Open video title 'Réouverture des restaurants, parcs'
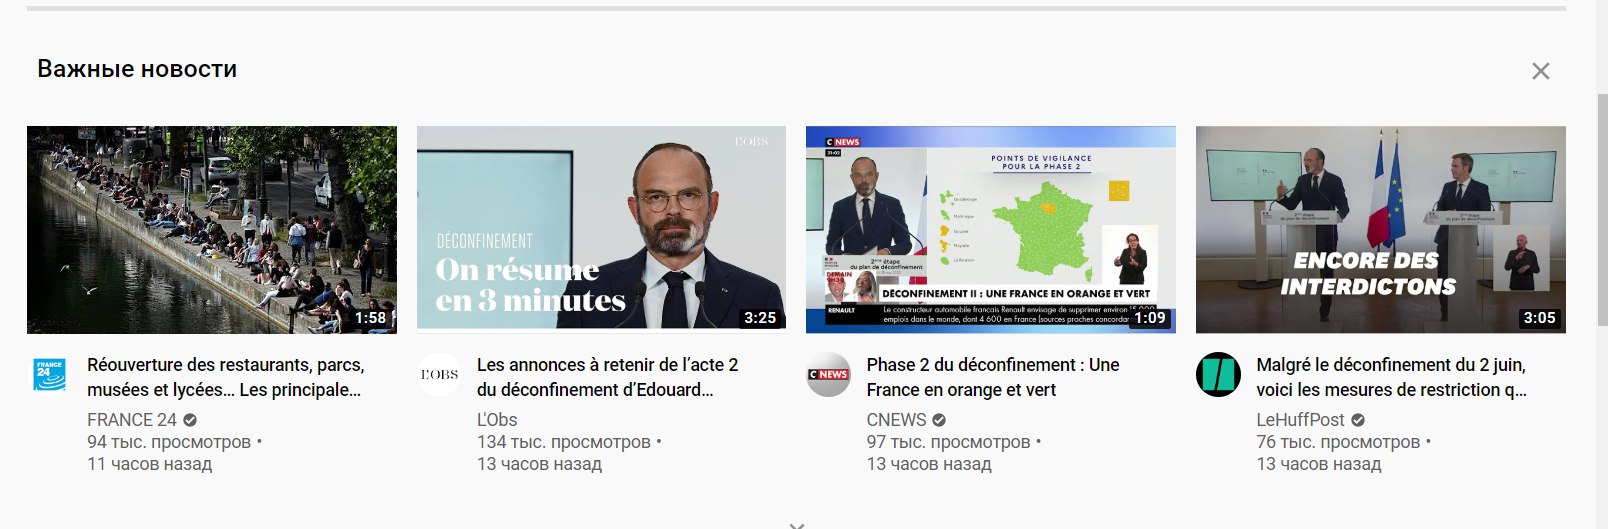The height and width of the screenshot is (529, 1608). click(x=226, y=377)
